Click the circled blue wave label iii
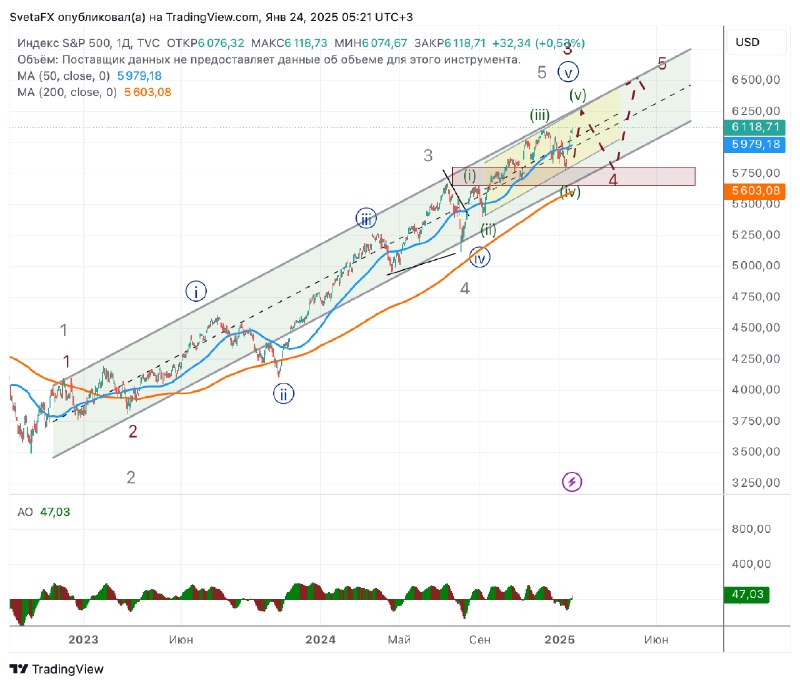The width and height of the screenshot is (800, 686). point(366,218)
